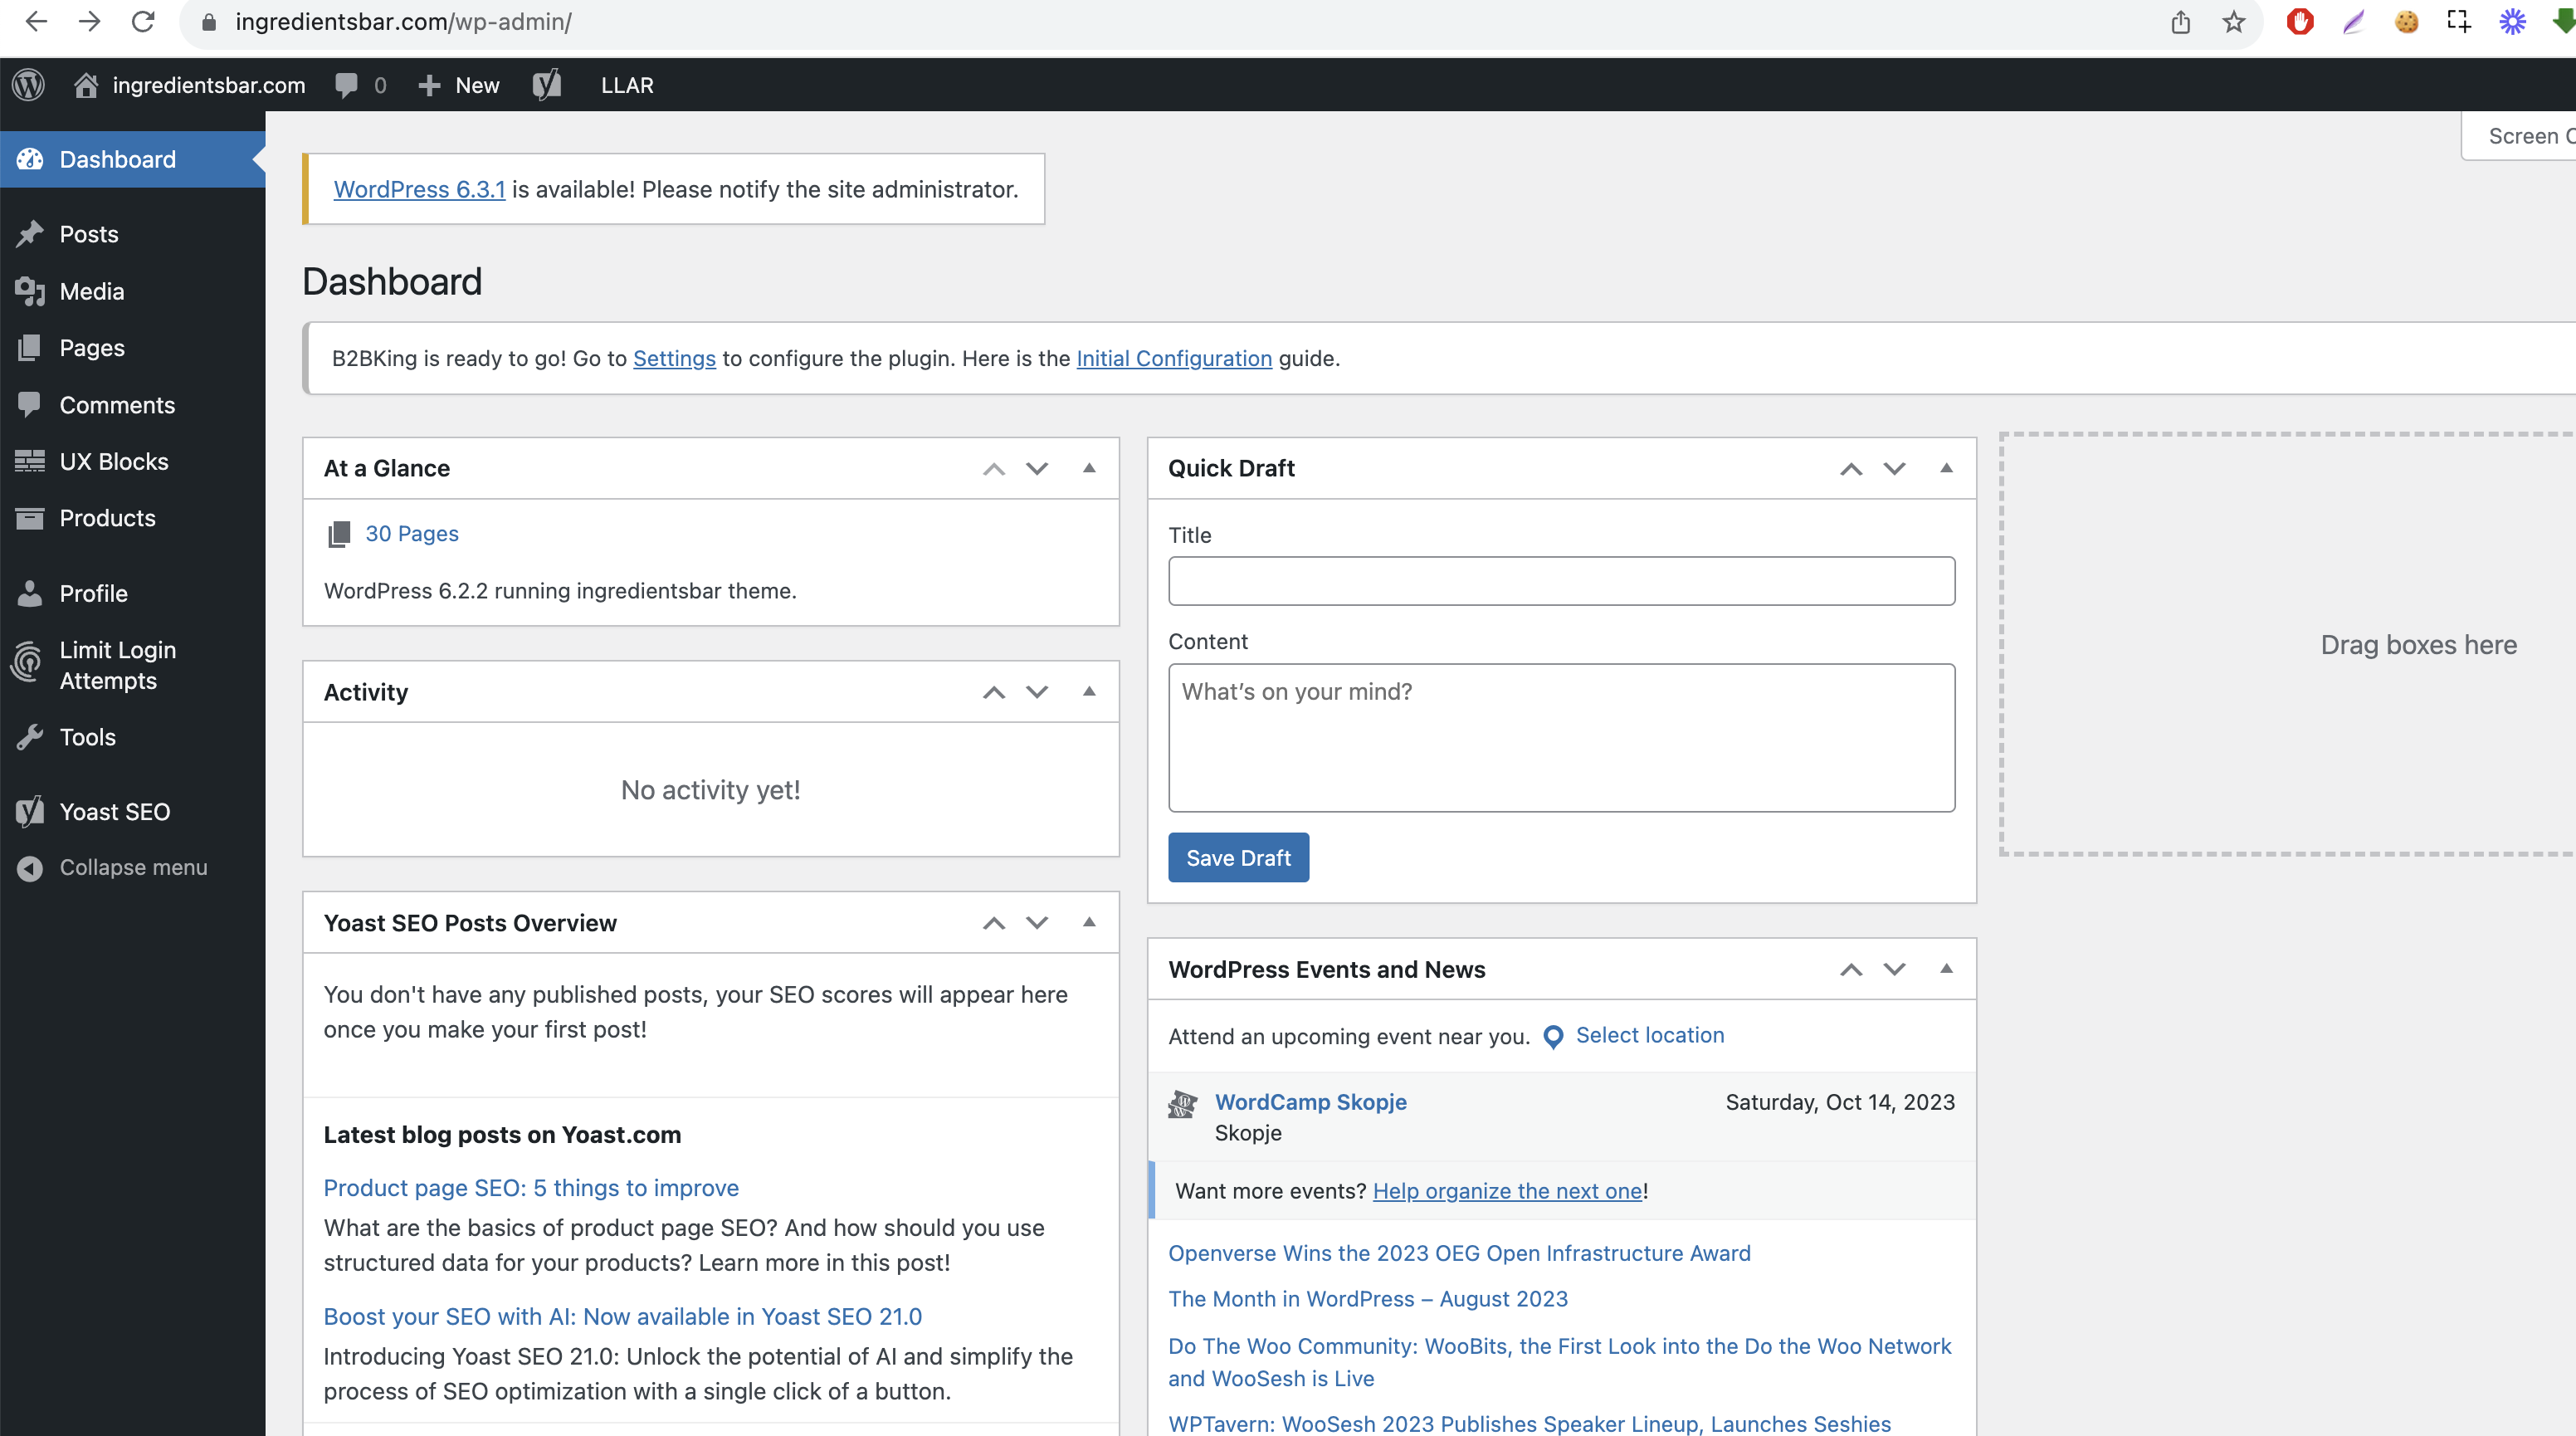Go to Products in sidebar
The width and height of the screenshot is (2576, 1436).
pyautogui.click(x=132, y=518)
